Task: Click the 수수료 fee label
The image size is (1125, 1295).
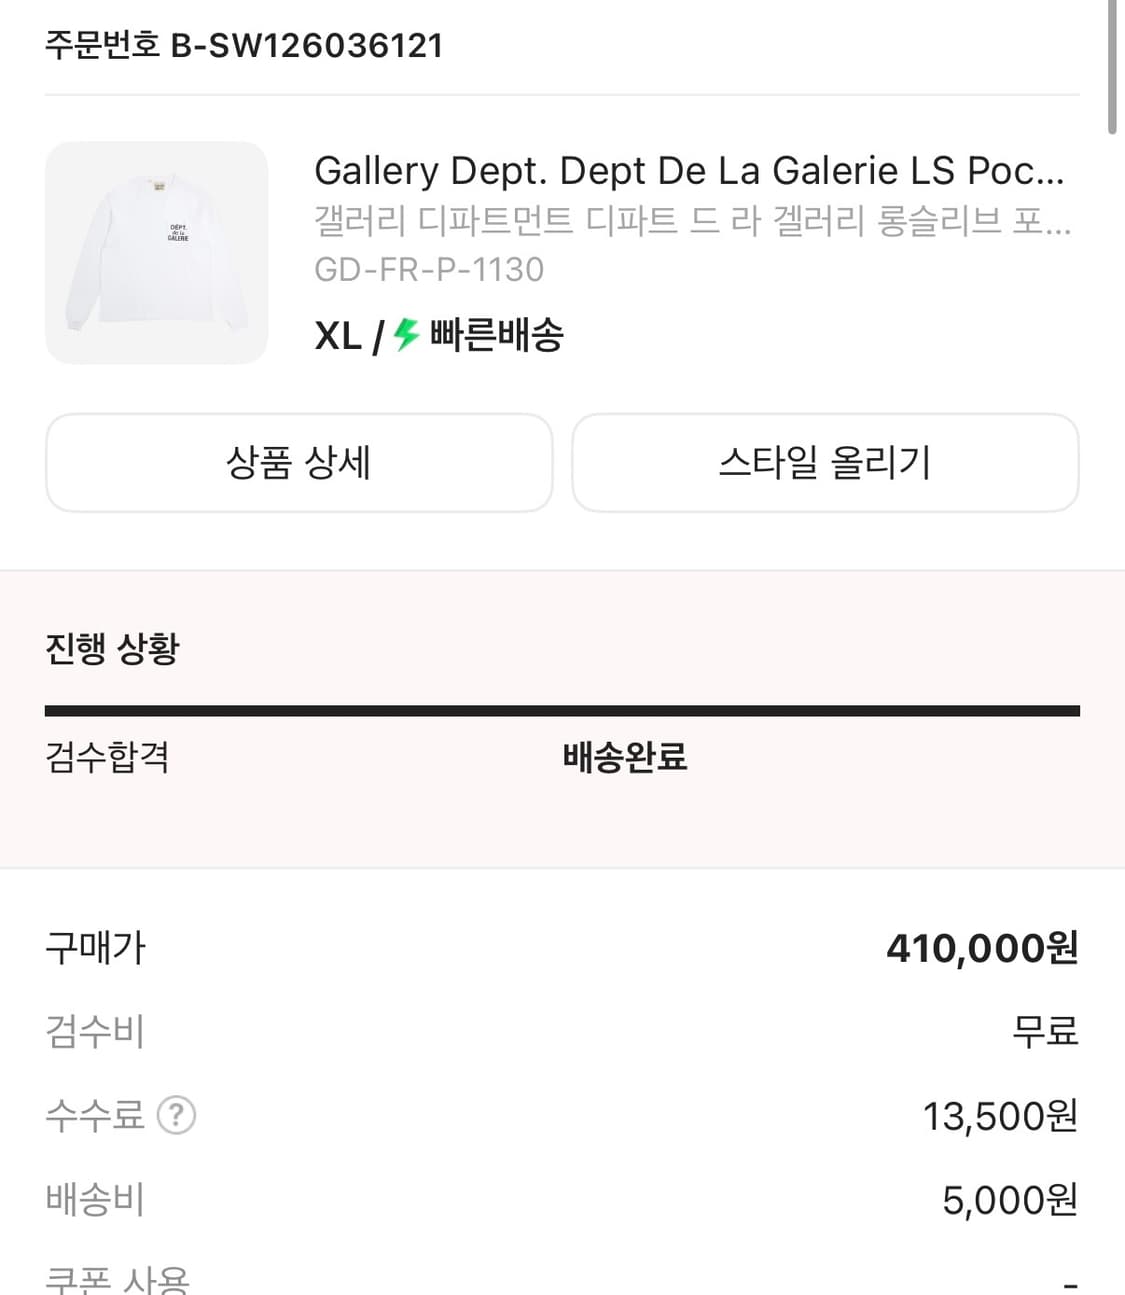Action: (x=95, y=1115)
